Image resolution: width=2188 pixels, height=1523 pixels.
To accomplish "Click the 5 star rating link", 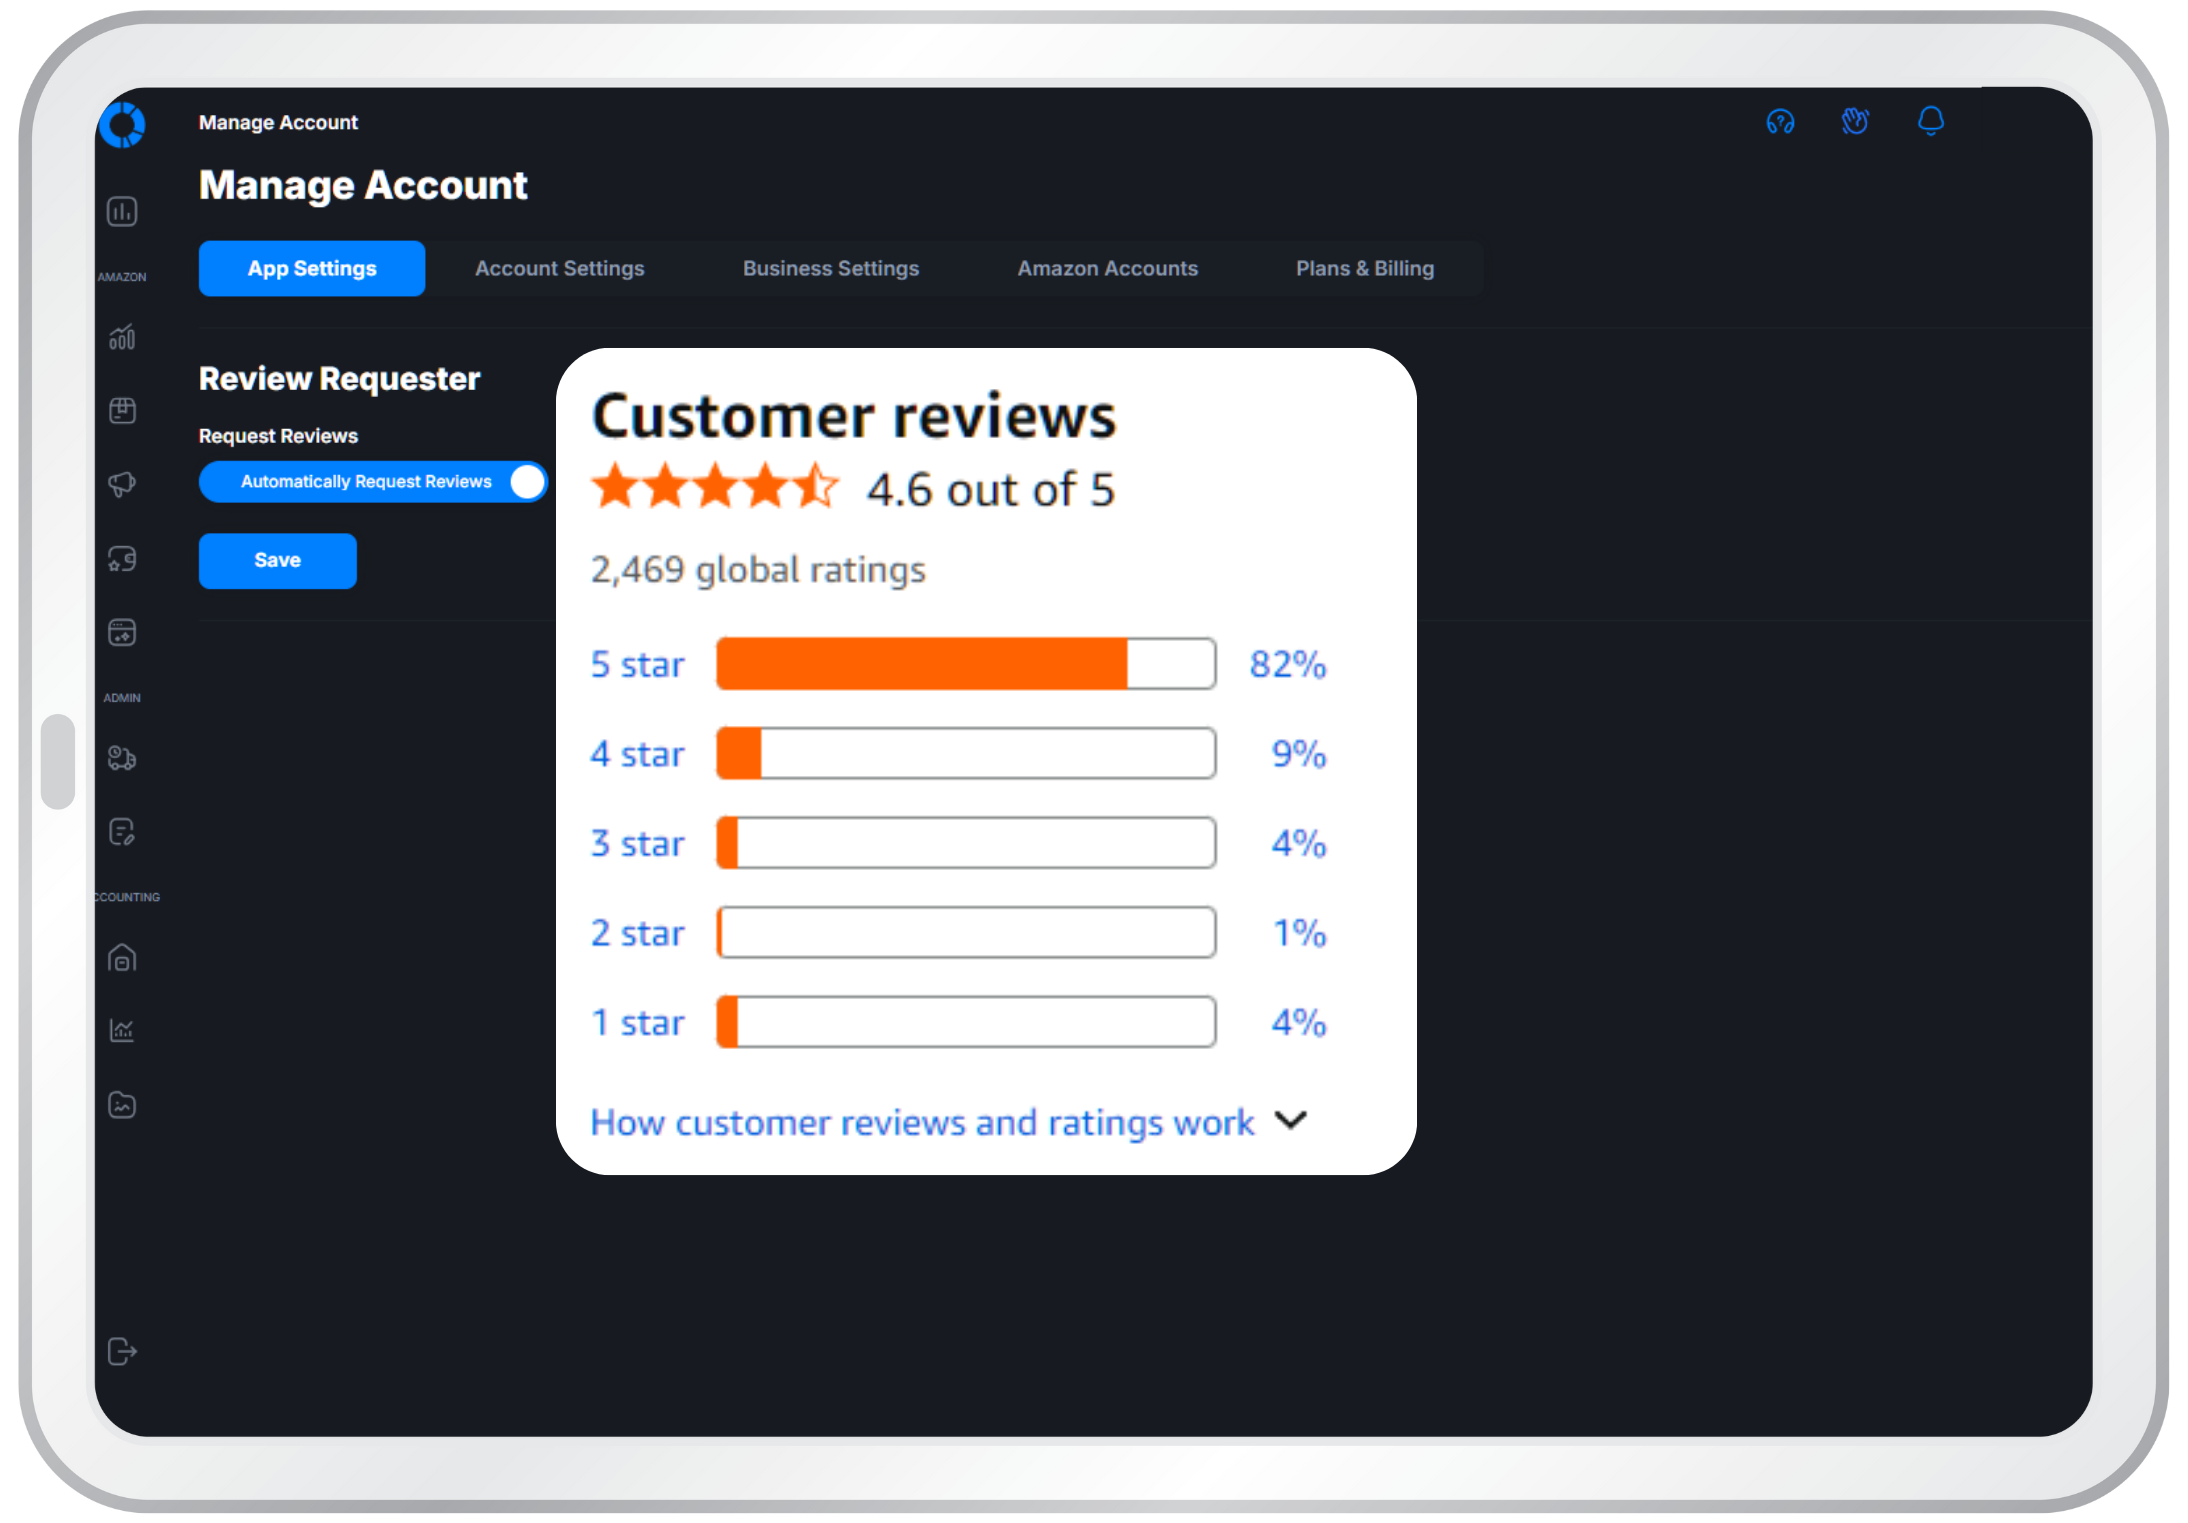I will click(637, 665).
